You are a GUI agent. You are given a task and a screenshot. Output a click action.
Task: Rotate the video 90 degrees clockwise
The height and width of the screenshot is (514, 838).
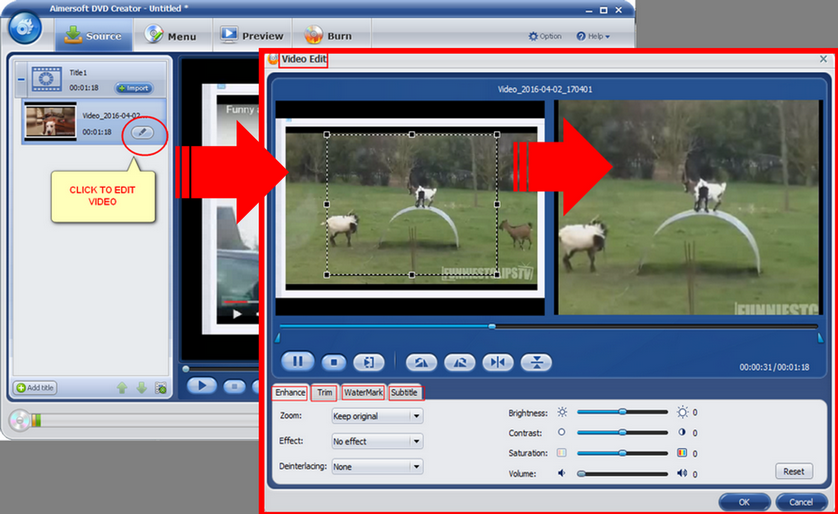[x=460, y=362]
